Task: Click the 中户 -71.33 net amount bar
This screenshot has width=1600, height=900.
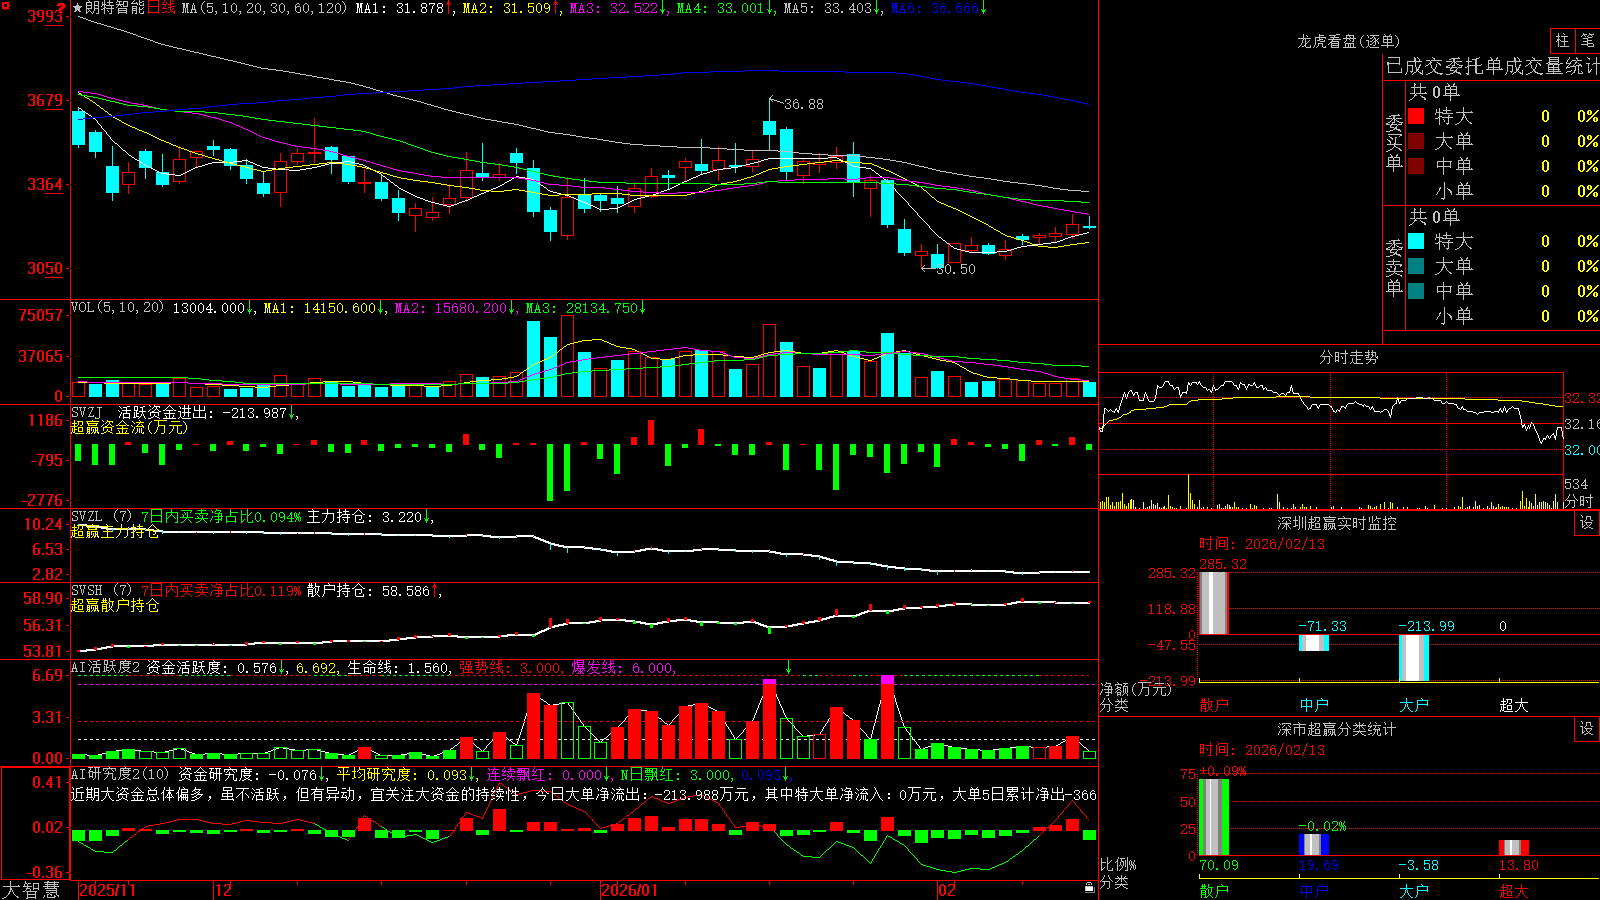Action: [x=1314, y=642]
